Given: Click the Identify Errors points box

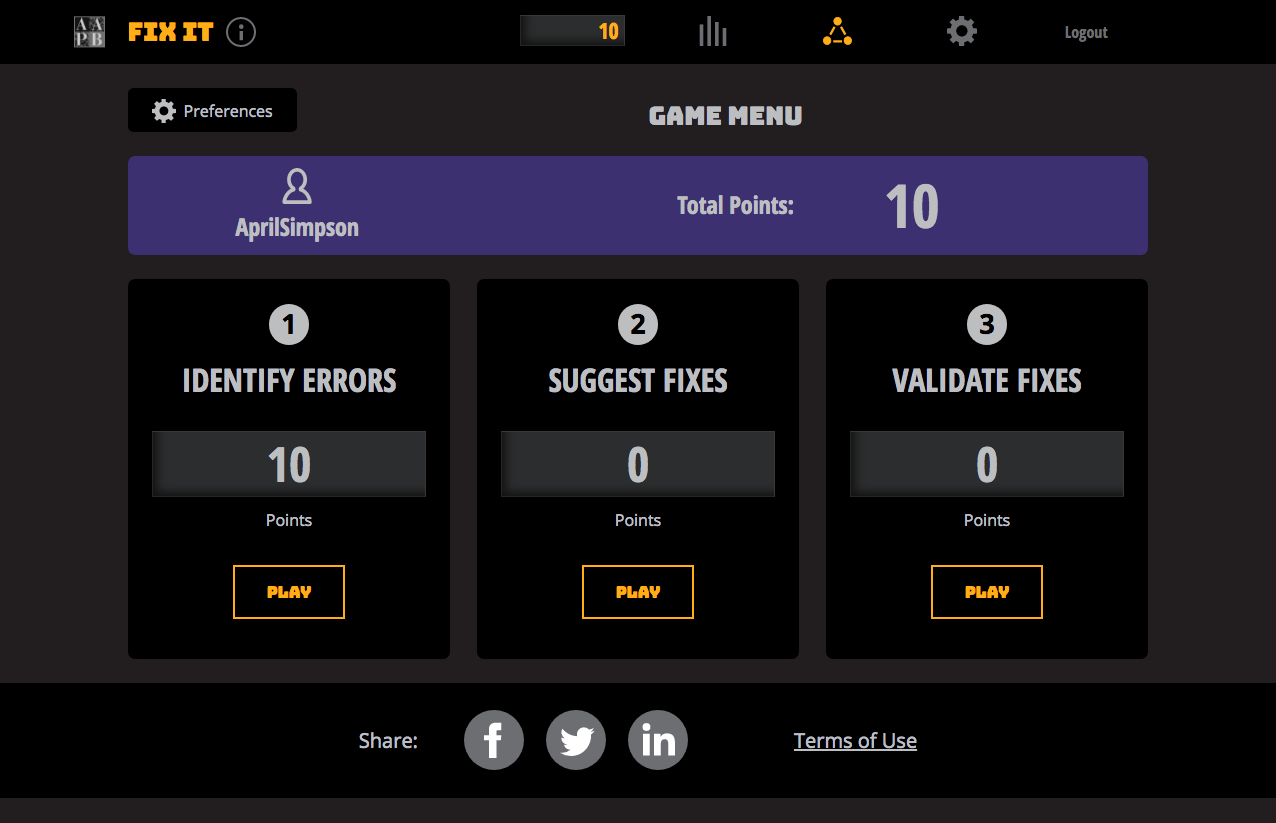Looking at the screenshot, I should (289, 464).
